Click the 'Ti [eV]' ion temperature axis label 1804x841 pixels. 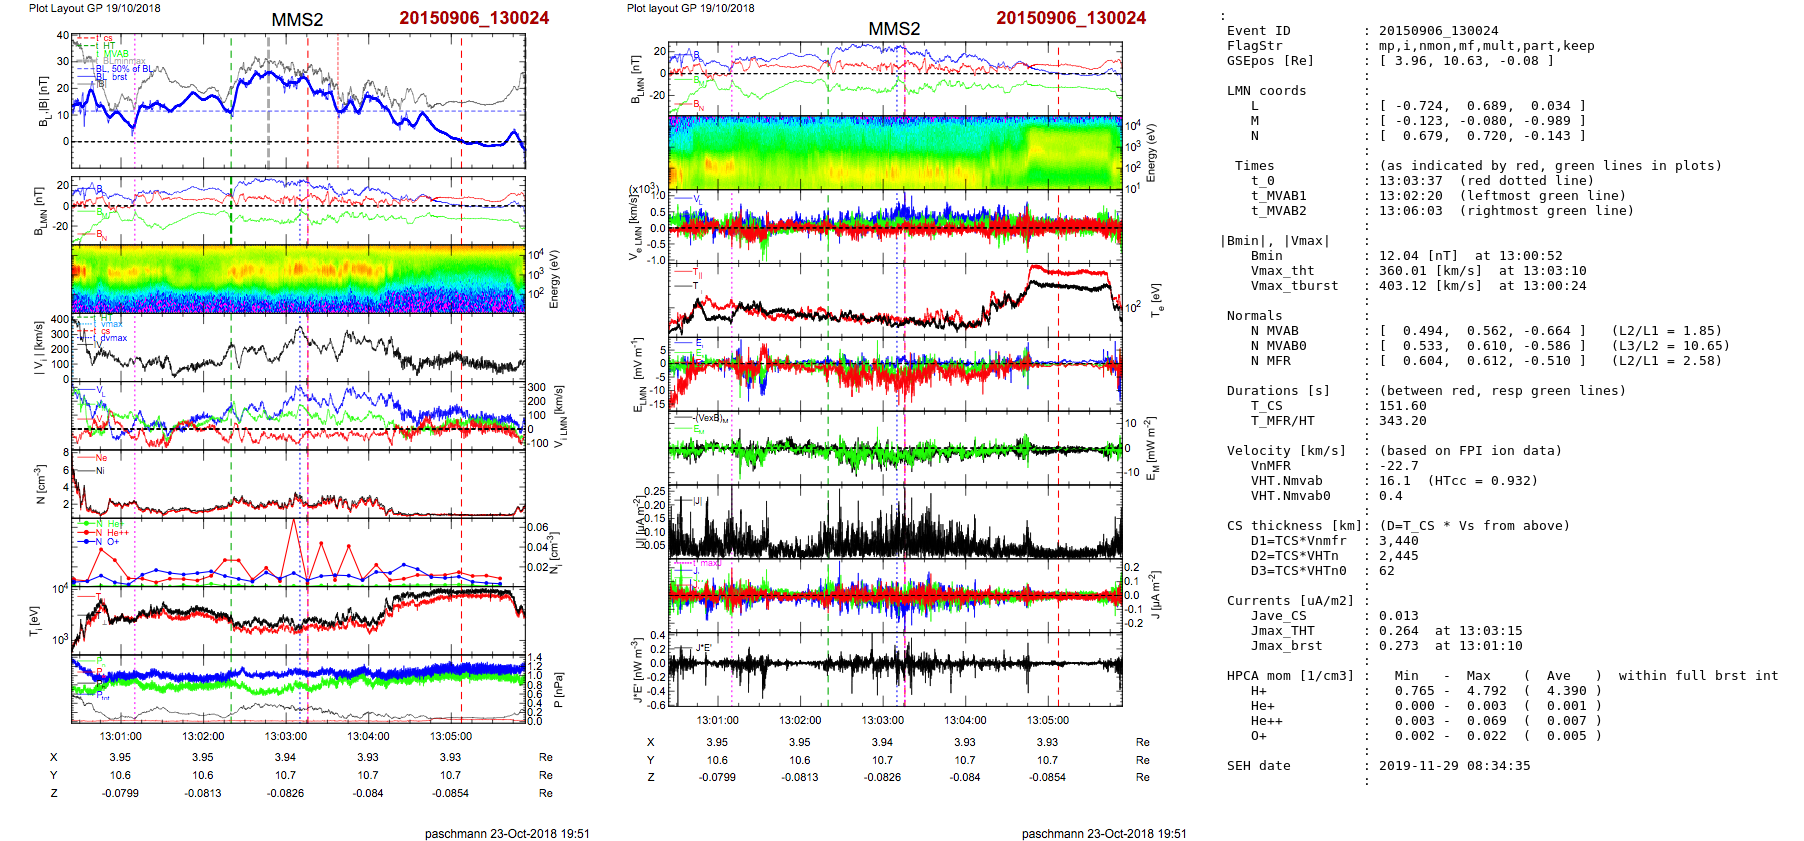click(34, 620)
